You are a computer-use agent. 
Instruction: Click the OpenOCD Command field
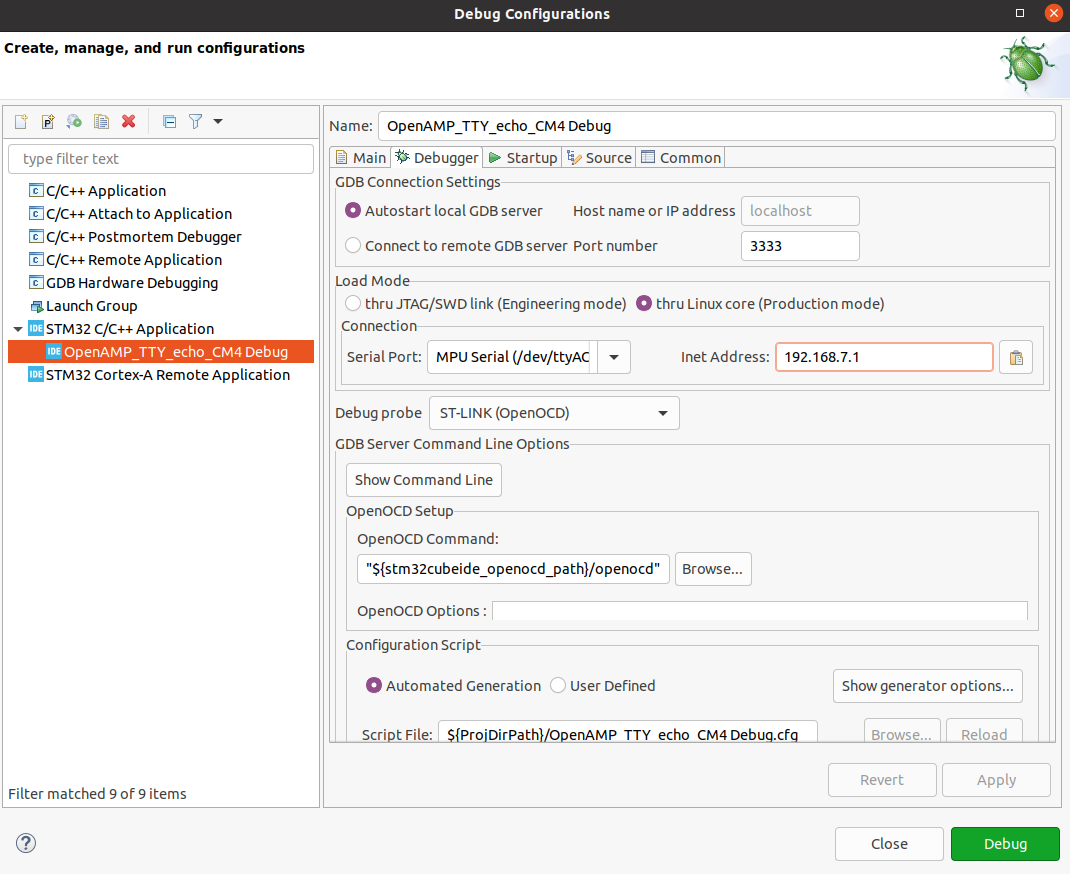513,569
